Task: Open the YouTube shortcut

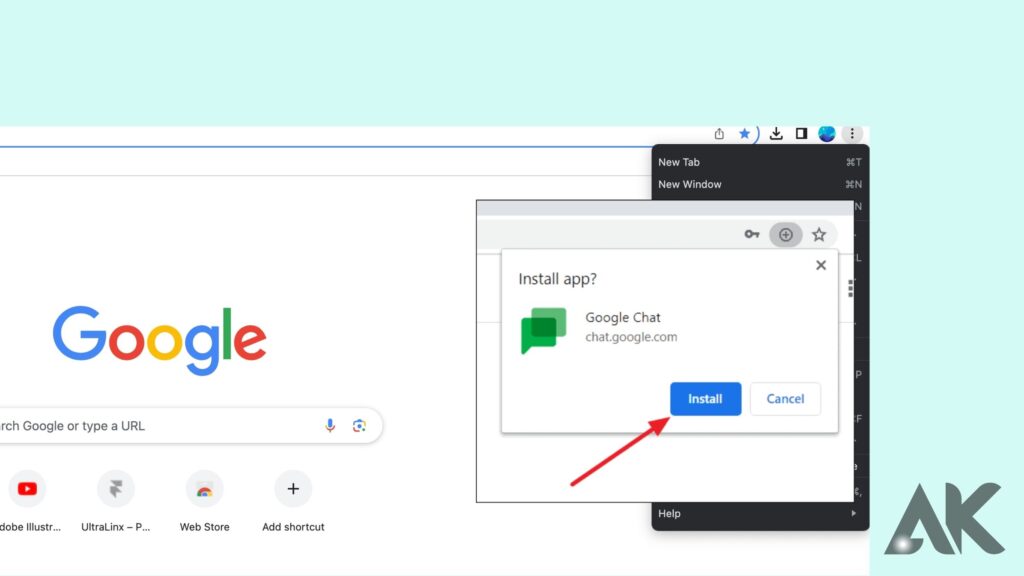Action: [27, 488]
